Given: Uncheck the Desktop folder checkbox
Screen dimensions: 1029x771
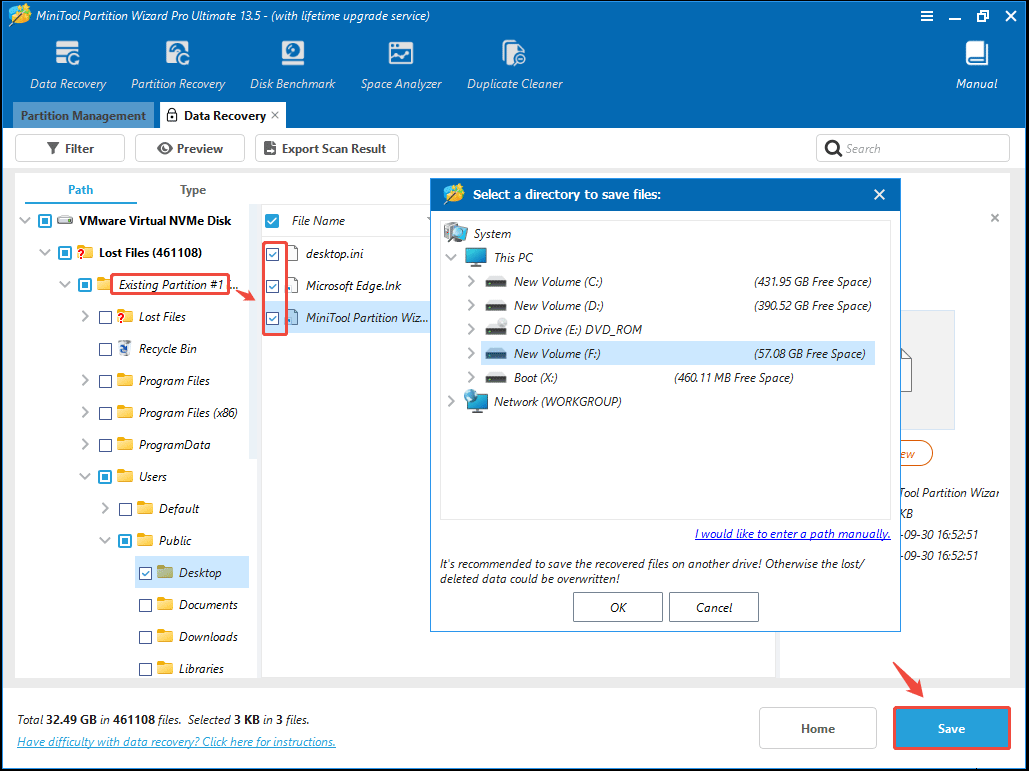Looking at the screenshot, I should 145,572.
